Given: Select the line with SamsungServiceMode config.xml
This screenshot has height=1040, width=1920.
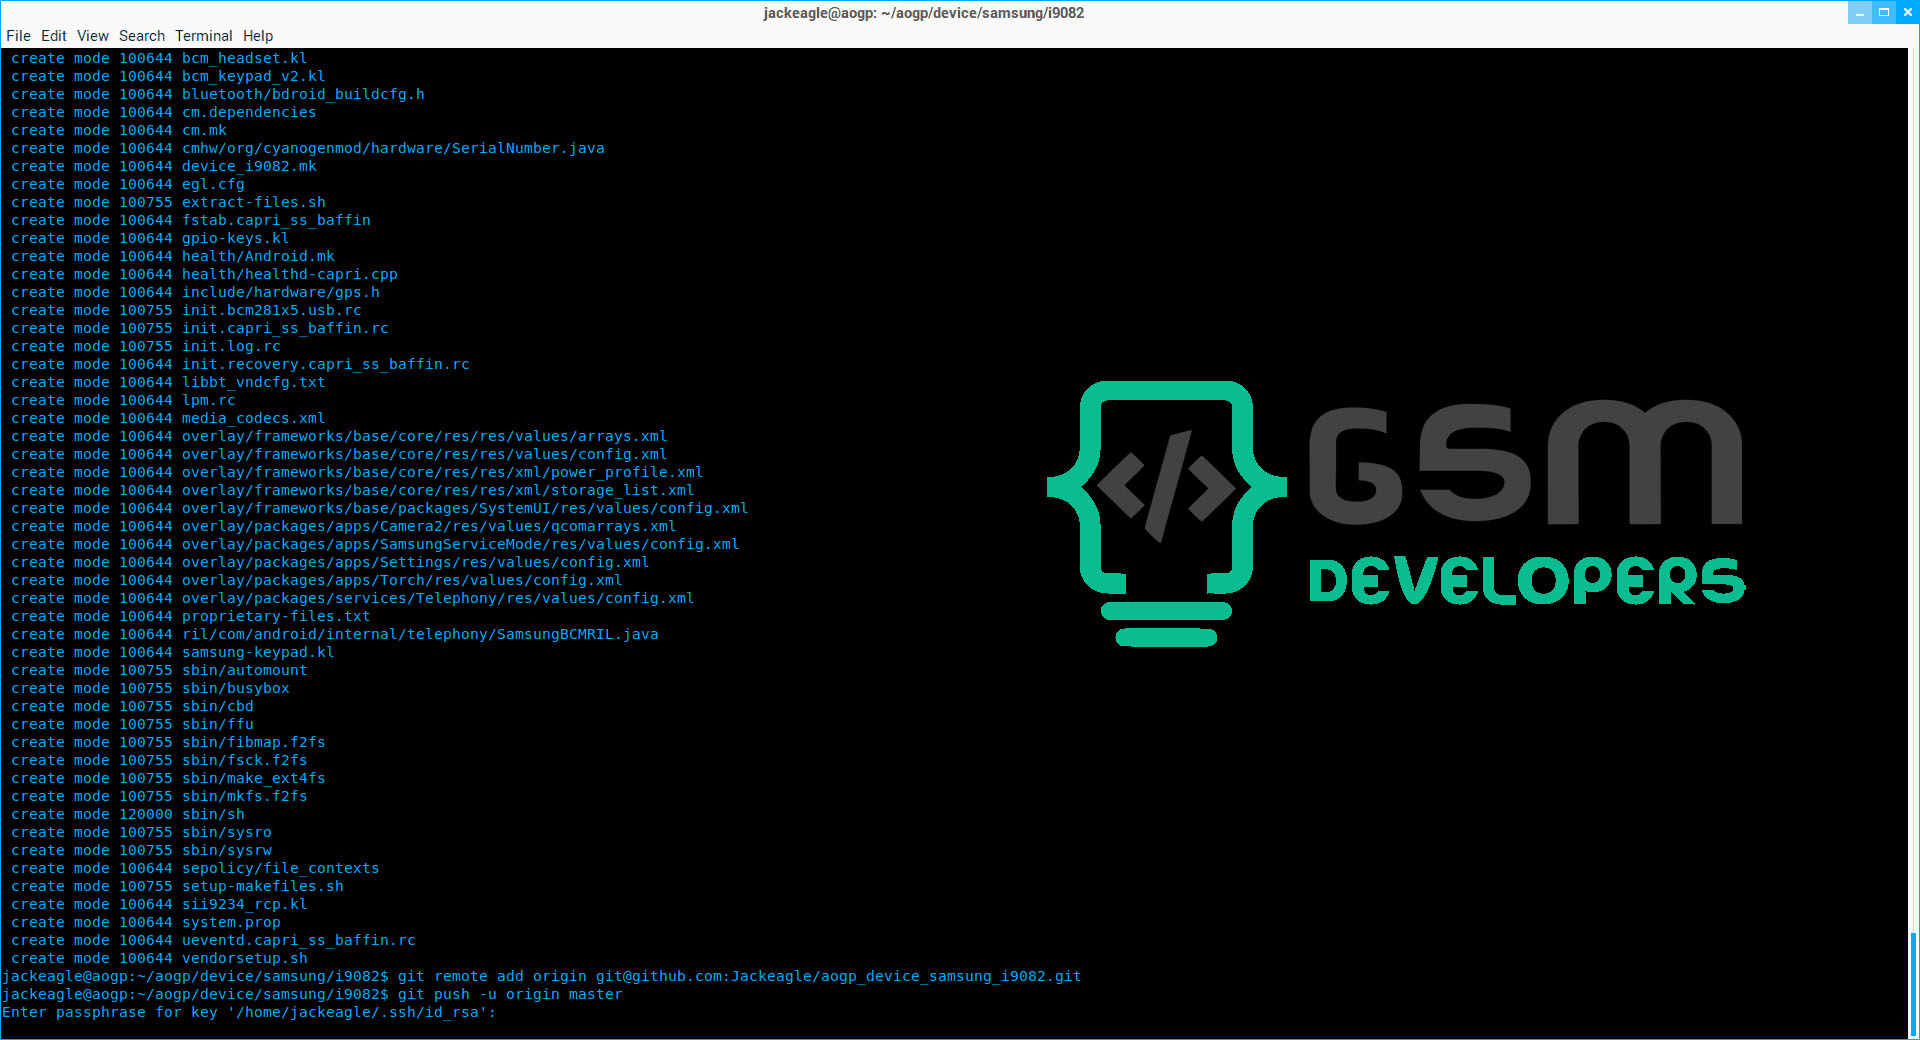Looking at the screenshot, I should click(x=375, y=545).
